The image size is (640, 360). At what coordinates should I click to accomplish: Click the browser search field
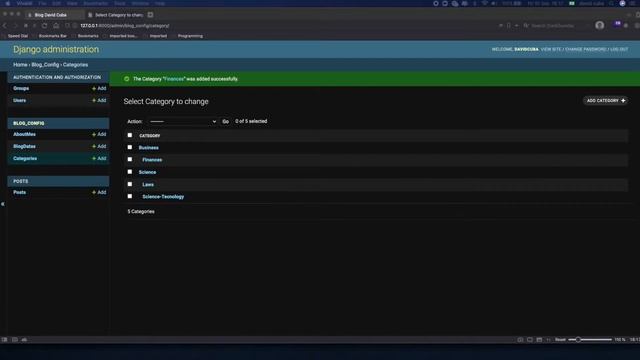point(553,26)
